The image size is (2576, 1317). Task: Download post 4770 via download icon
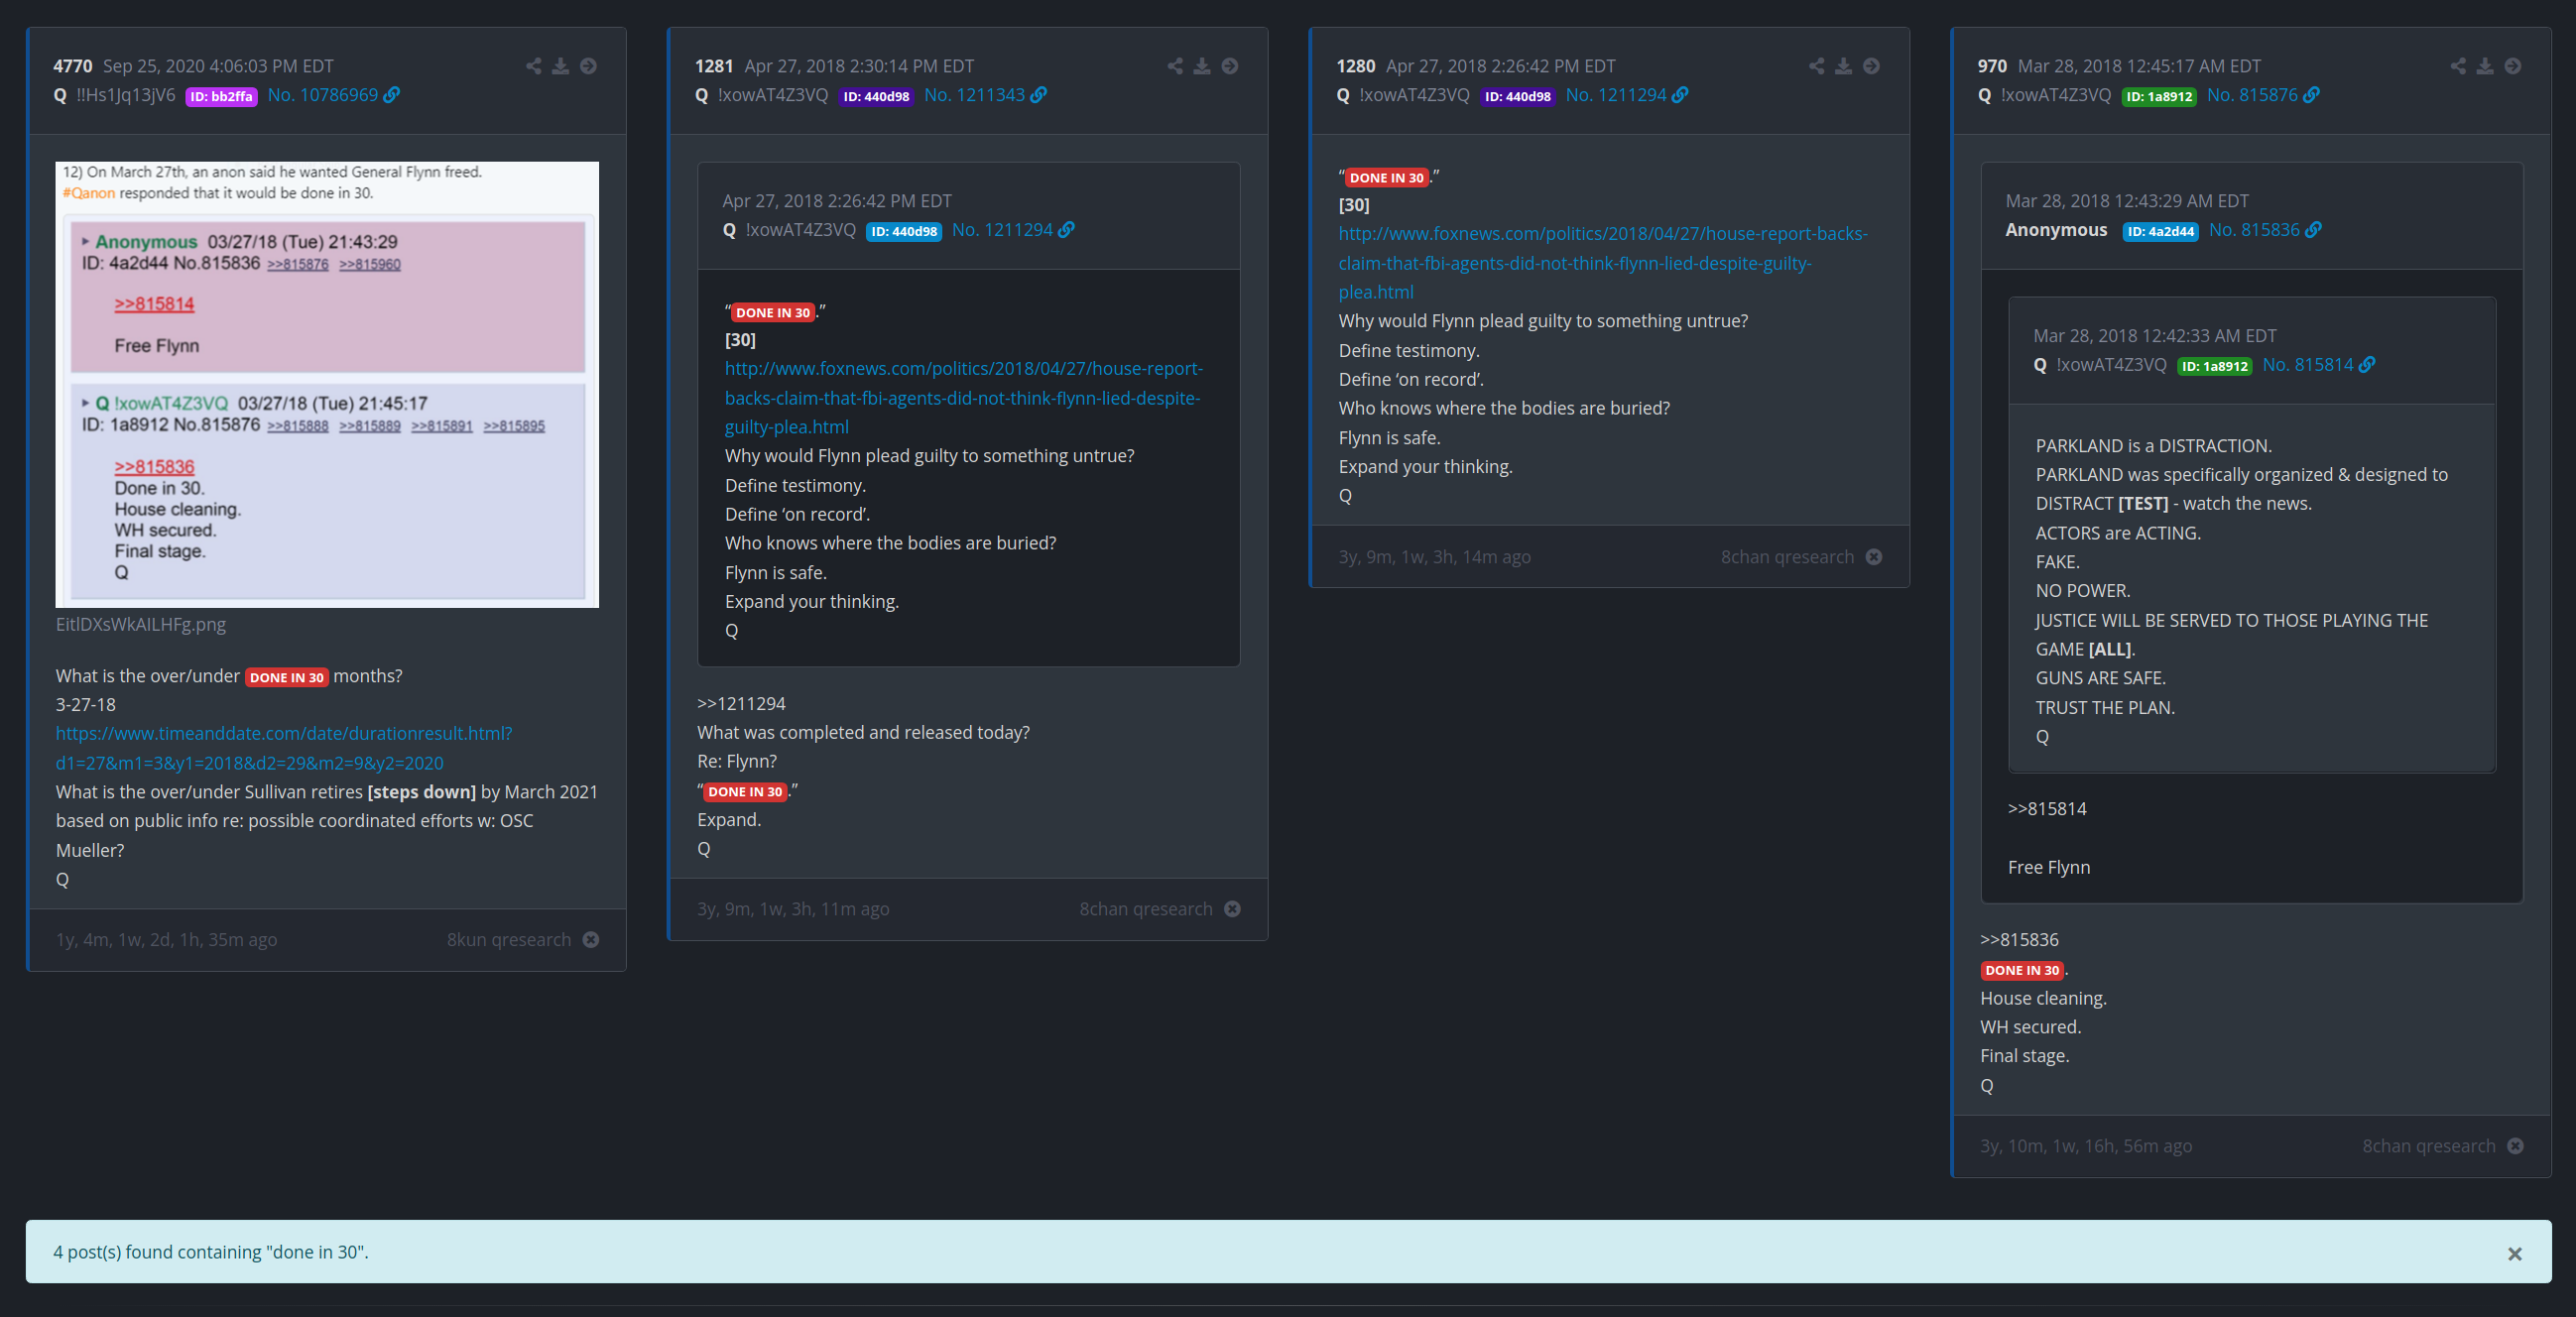[561, 66]
